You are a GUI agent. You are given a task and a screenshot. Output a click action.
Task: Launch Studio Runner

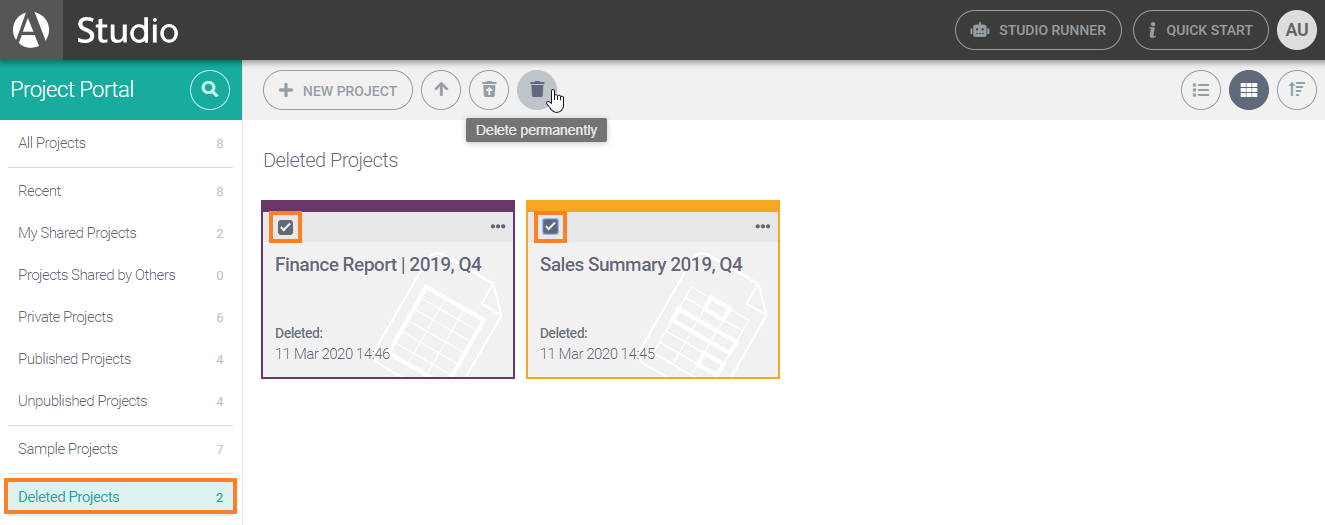tap(1038, 30)
